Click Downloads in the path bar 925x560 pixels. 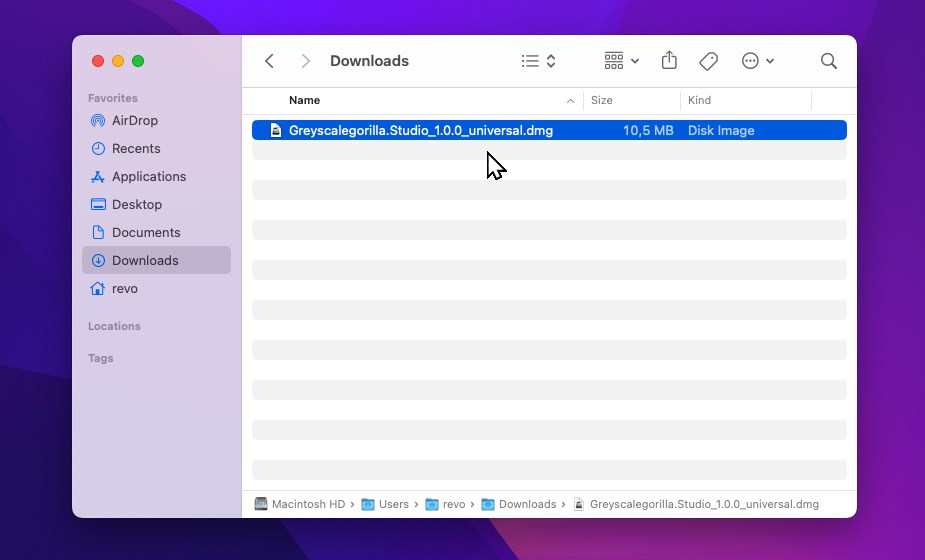coord(527,505)
